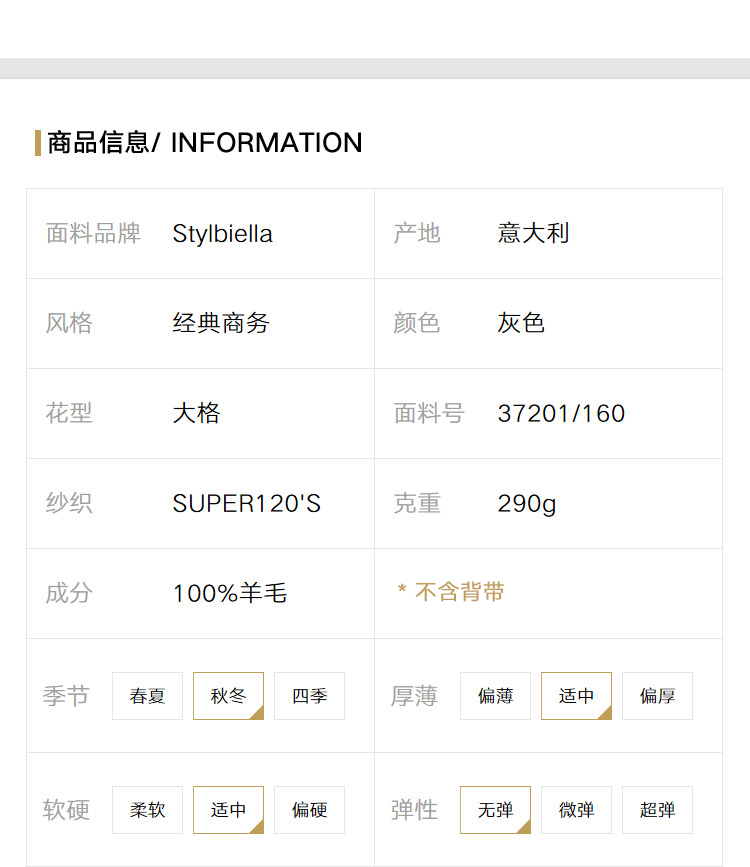The image size is (750, 867).
Task: Choose 偏硬 softness option
Action: pos(309,809)
